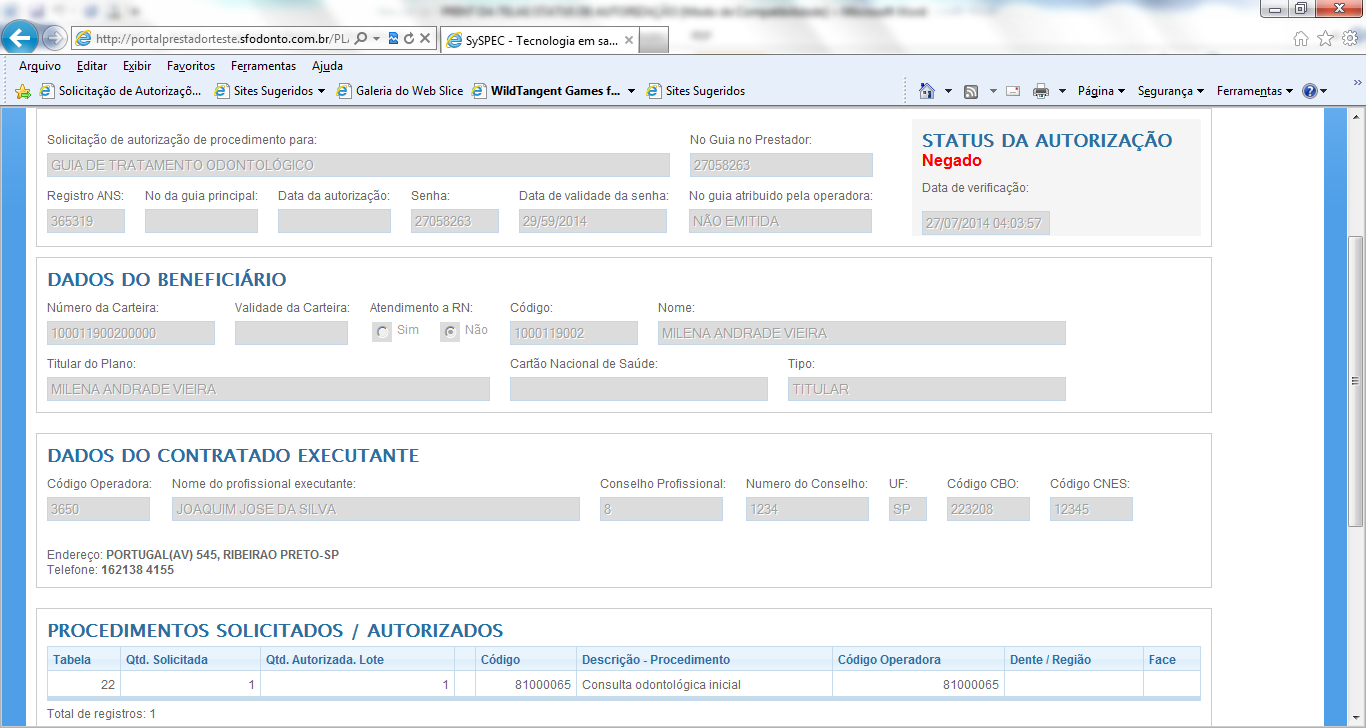Image resolution: width=1366 pixels, height=728 pixels.
Task: Select the Sim radio for Atendimento a RN
Action: pos(382,332)
